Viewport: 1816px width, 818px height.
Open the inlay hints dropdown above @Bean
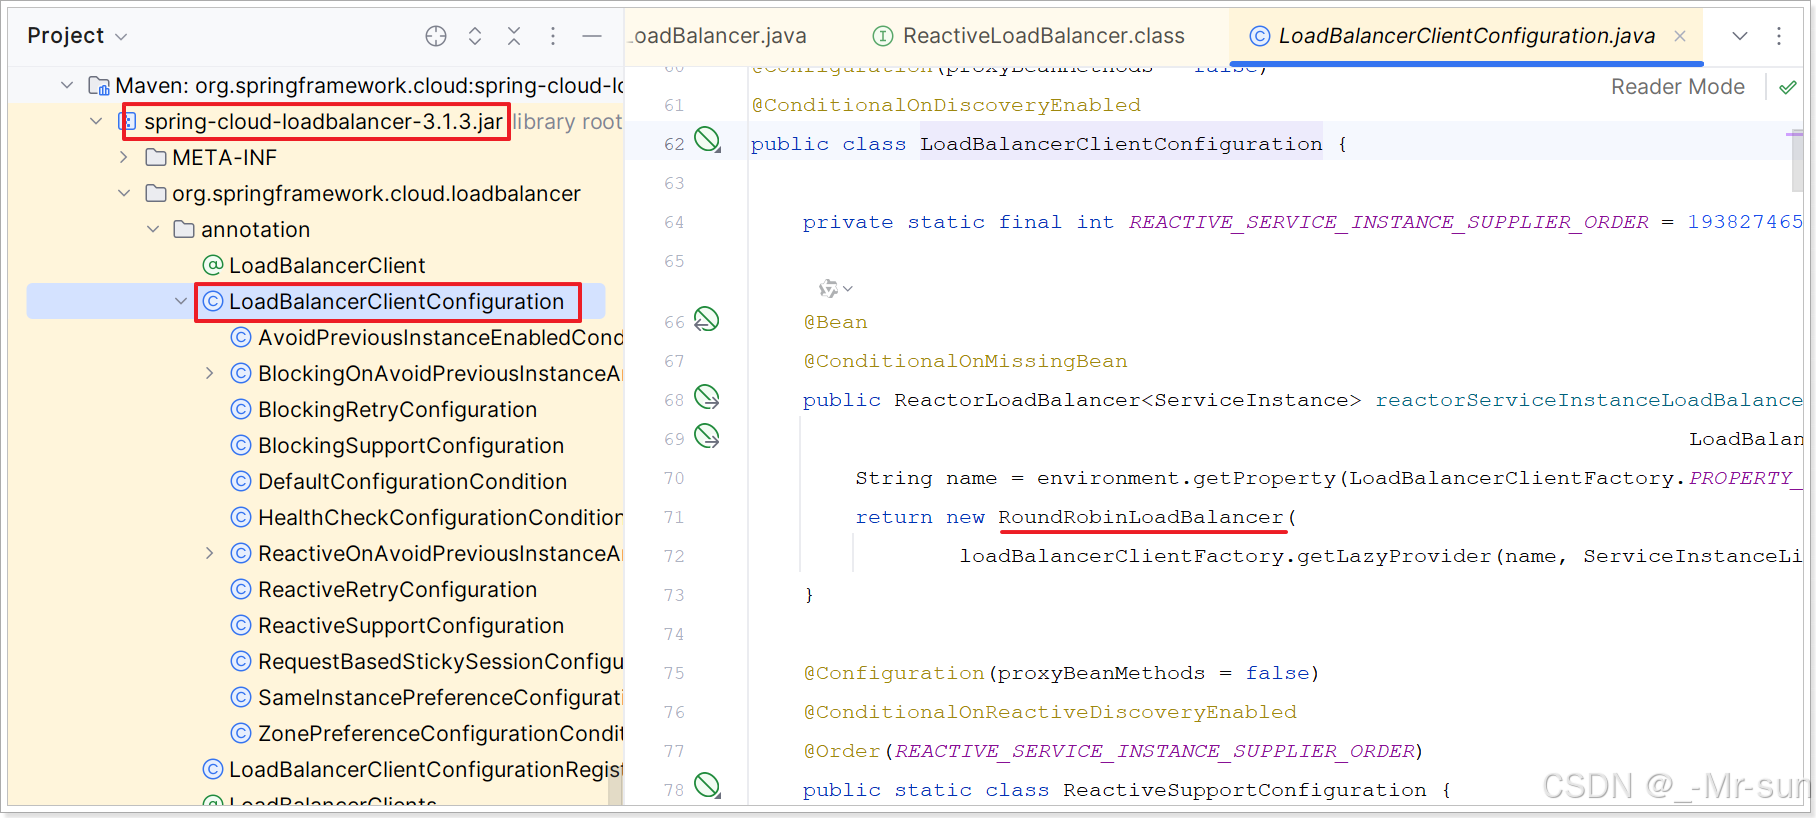pos(836,289)
